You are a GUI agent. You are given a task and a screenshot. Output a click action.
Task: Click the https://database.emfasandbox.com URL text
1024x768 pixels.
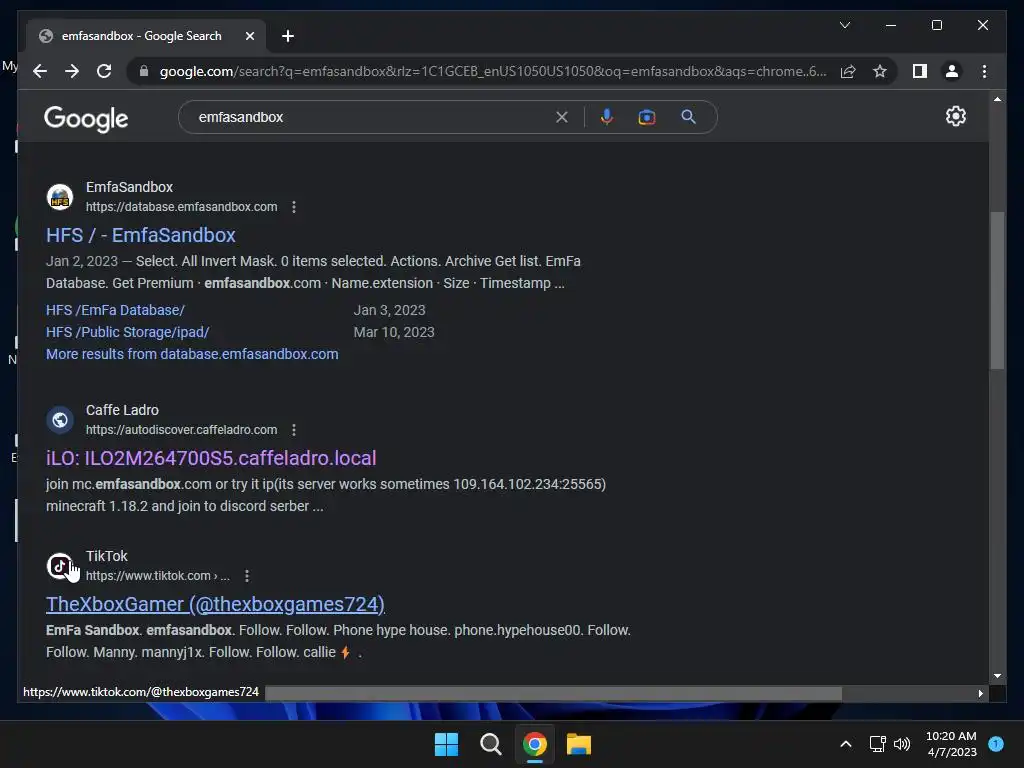[182, 207]
